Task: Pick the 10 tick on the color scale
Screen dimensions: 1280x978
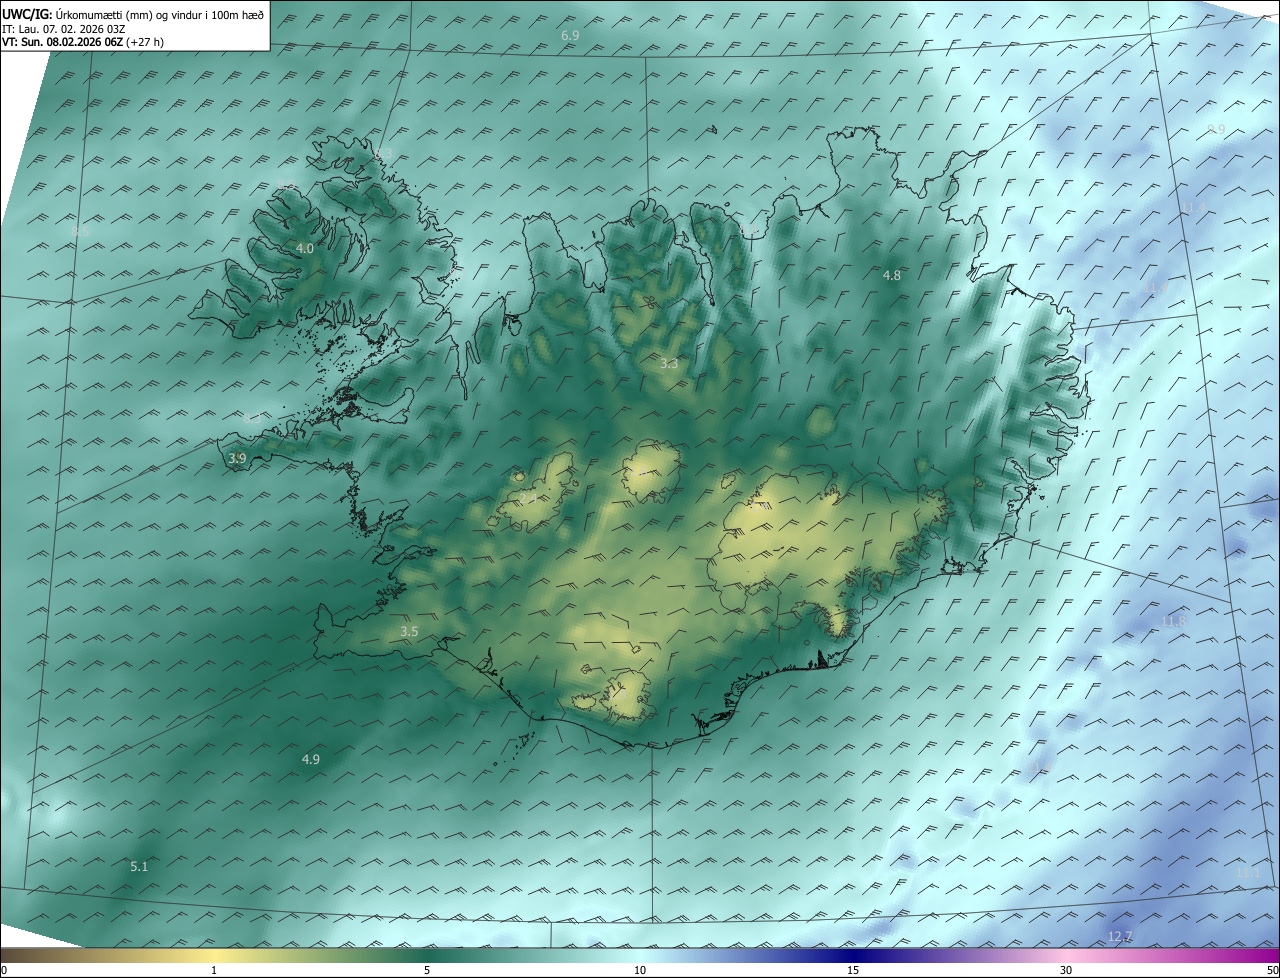Action: pos(640,970)
